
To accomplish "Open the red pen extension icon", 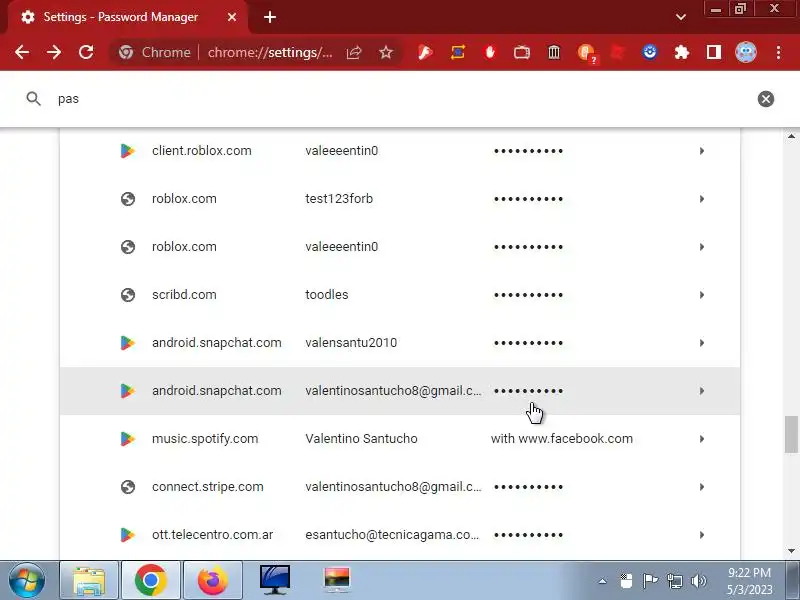I will click(425, 52).
